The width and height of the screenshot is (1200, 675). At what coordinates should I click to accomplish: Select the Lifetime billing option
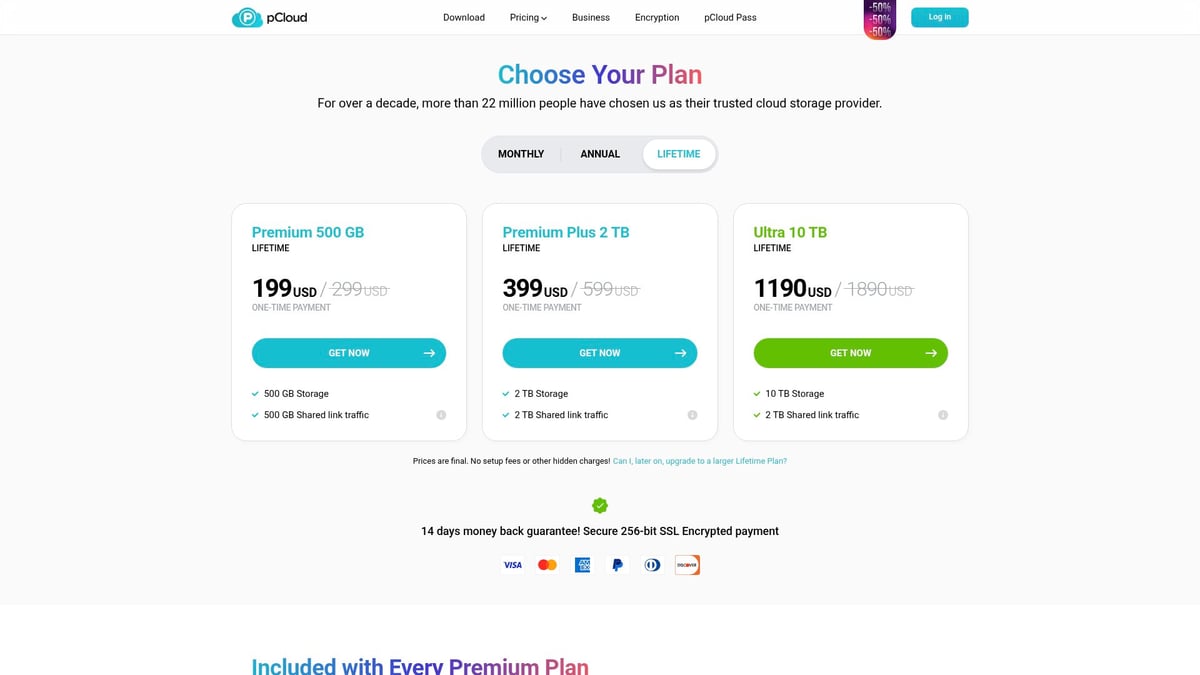point(679,154)
